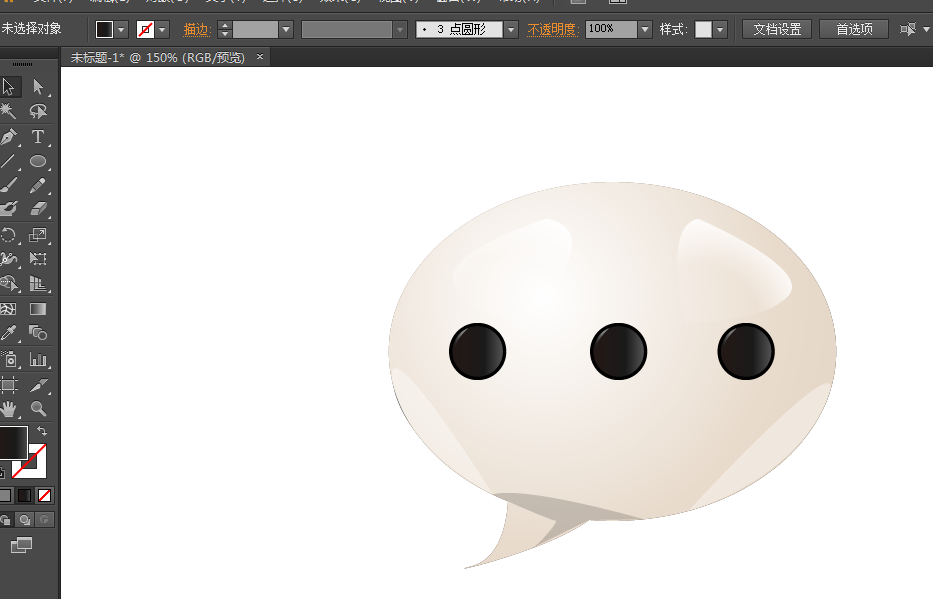Click the Stroke swatch in toolbox
This screenshot has width=933, height=599.
36,467
